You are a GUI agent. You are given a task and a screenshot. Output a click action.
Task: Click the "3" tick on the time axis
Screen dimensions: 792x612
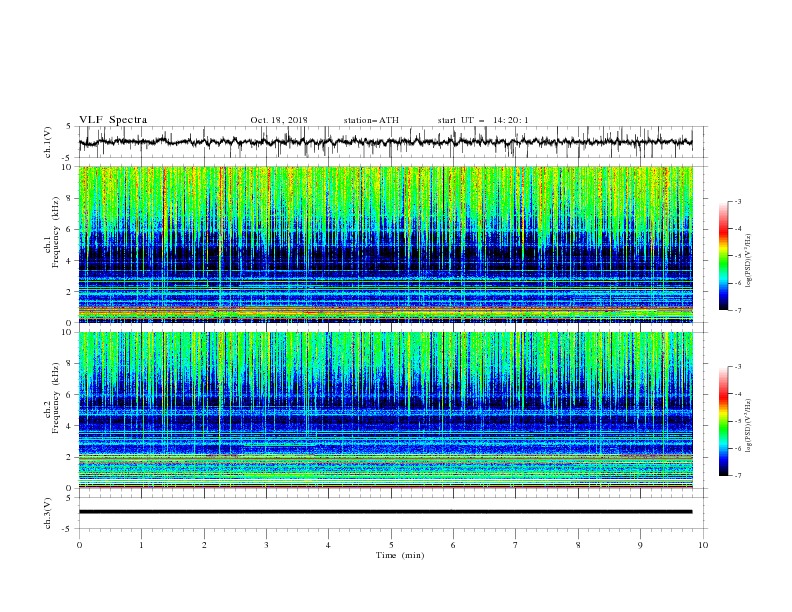tap(266, 545)
